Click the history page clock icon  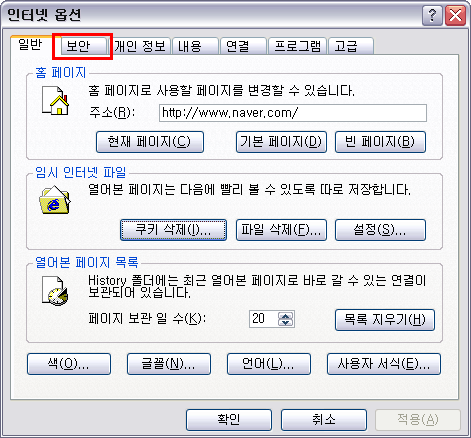pyautogui.click(x=55, y=291)
